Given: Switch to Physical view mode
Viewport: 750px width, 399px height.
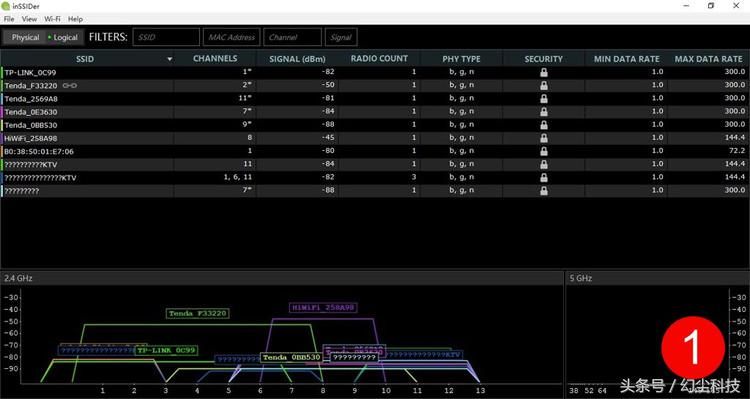Looking at the screenshot, I should tap(25, 37).
